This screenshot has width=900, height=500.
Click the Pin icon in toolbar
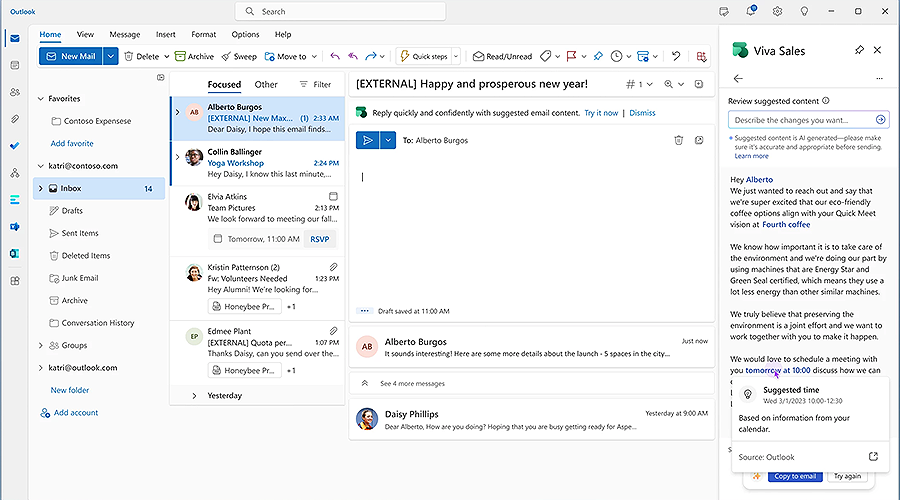pyautogui.click(x=598, y=56)
